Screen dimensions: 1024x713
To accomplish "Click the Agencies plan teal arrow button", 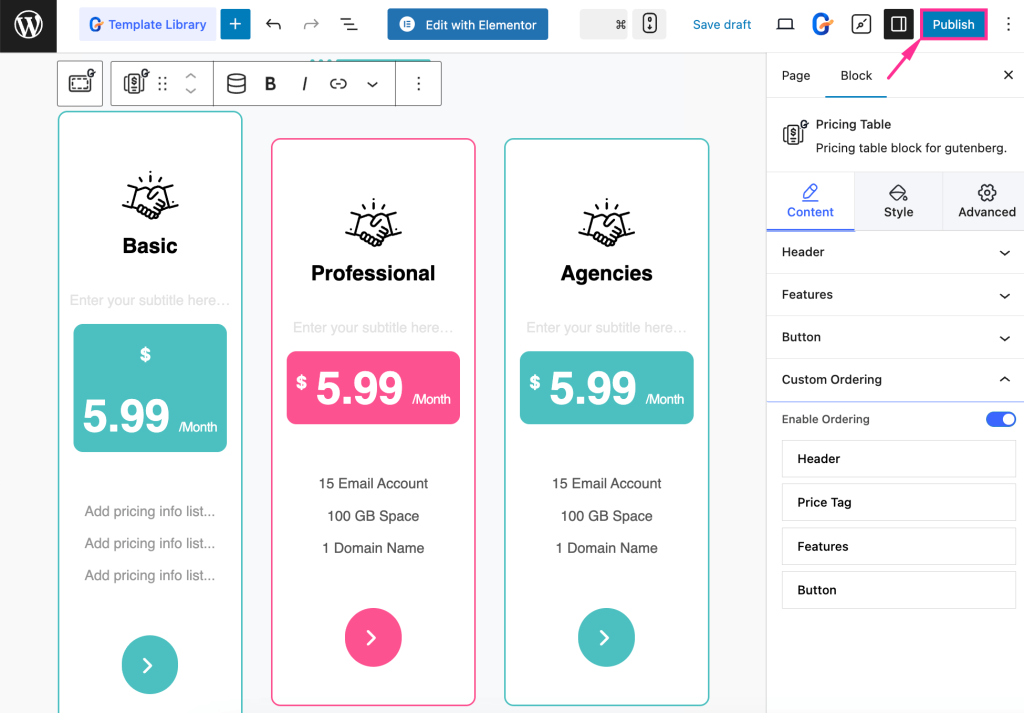I will pos(606,637).
